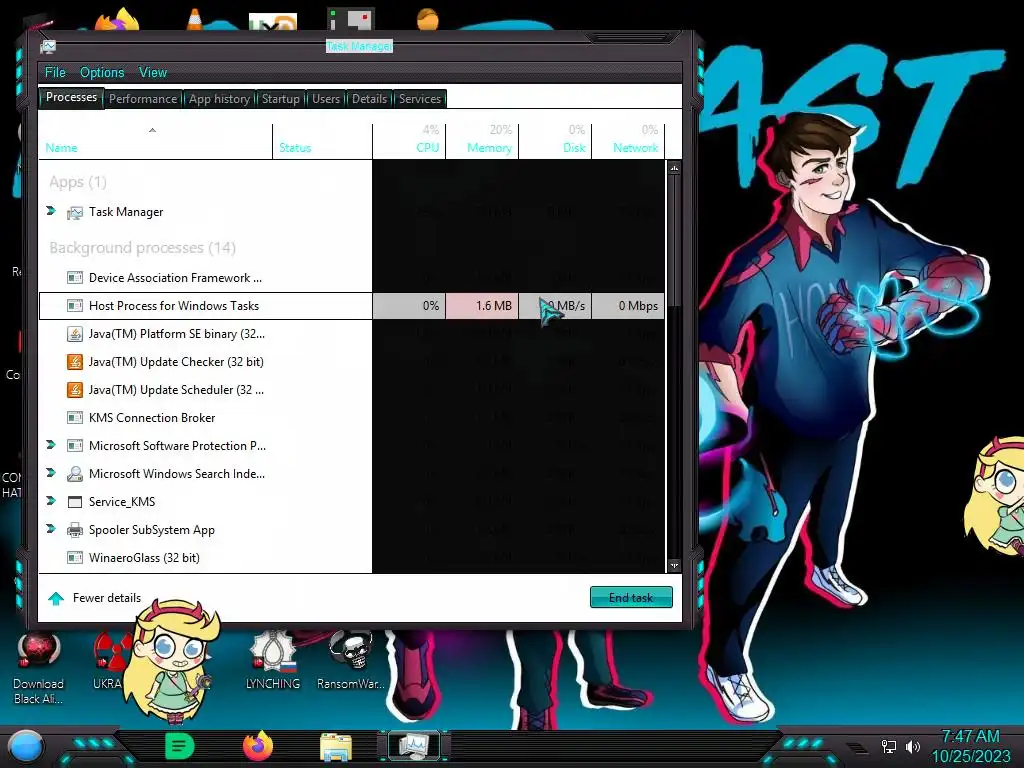
Task: Switch to the App history tab
Action: [219, 99]
